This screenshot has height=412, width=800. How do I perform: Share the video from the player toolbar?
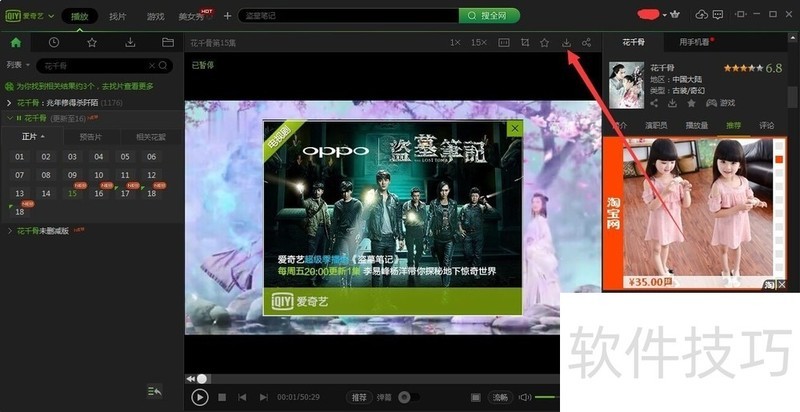click(x=587, y=43)
